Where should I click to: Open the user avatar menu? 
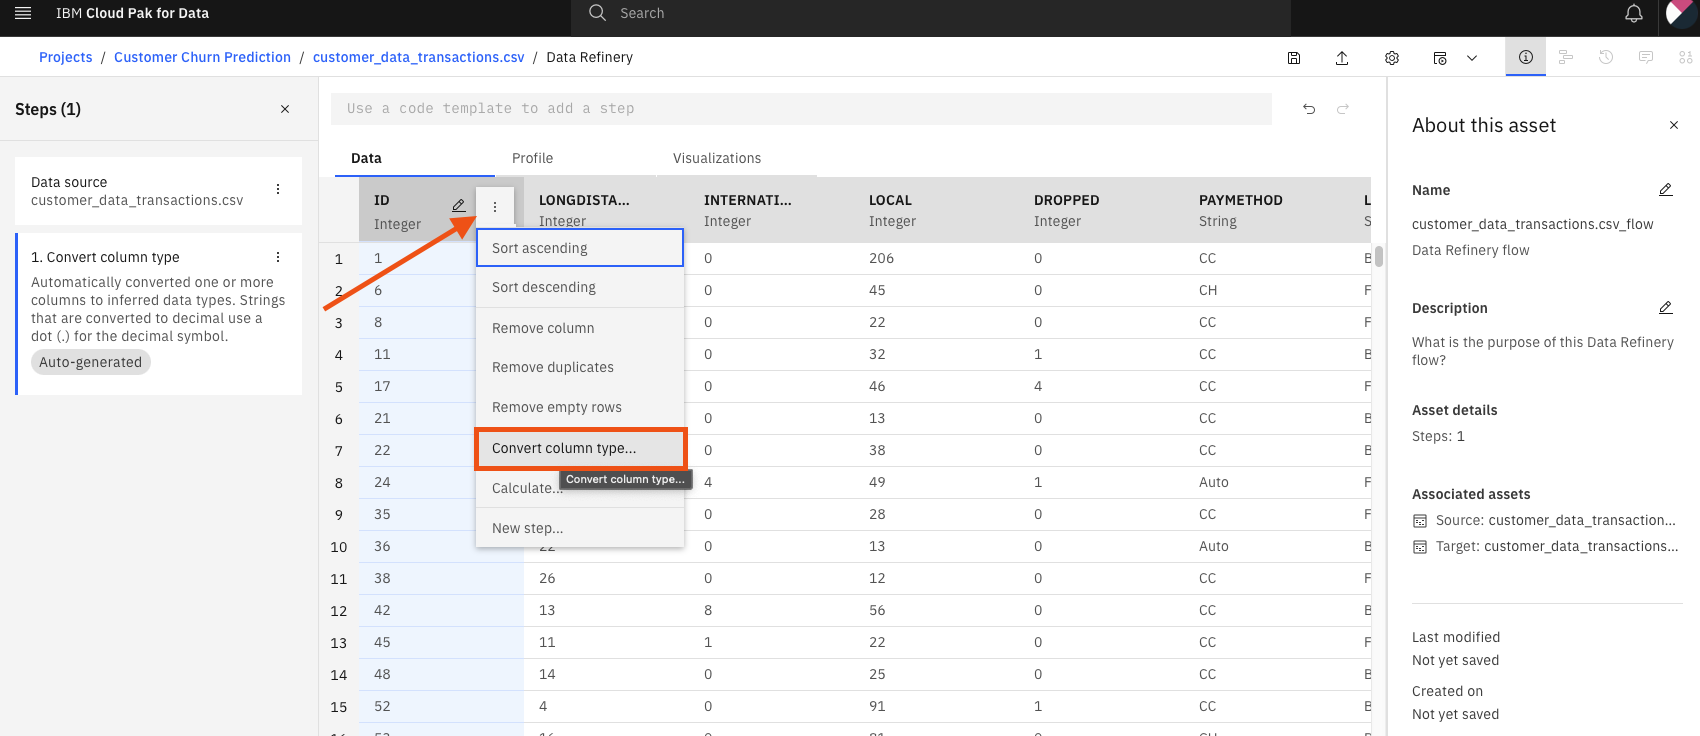[x=1681, y=15]
